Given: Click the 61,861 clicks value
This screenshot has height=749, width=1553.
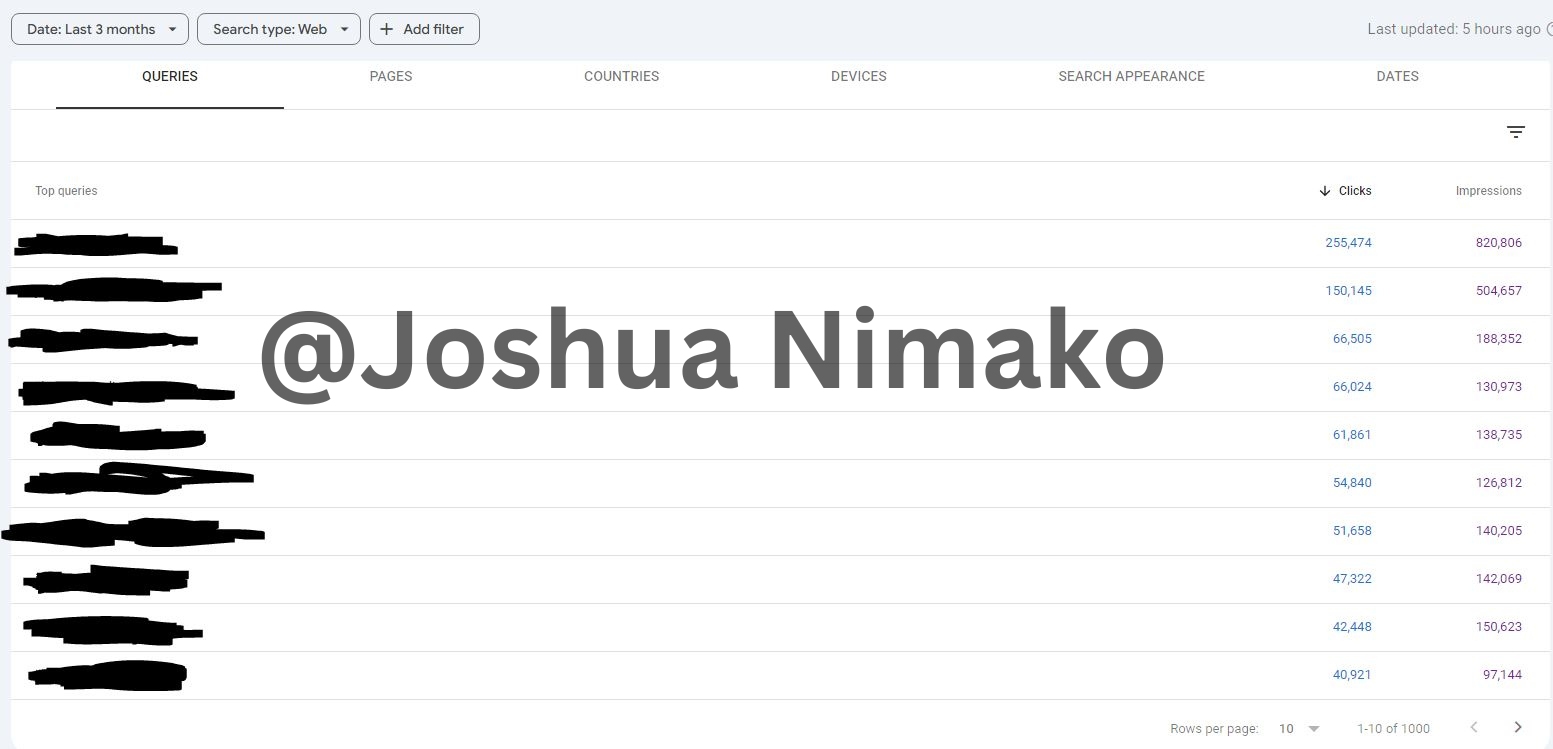Looking at the screenshot, I should click(x=1352, y=435).
